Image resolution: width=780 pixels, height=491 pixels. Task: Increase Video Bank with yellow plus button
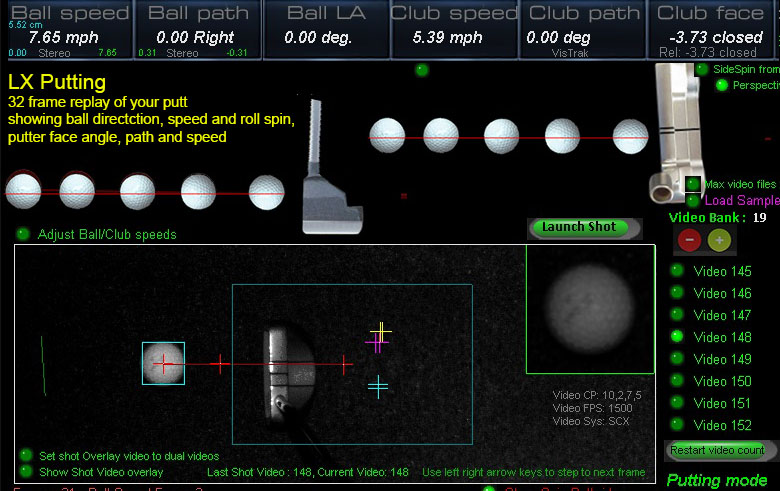(x=719, y=240)
